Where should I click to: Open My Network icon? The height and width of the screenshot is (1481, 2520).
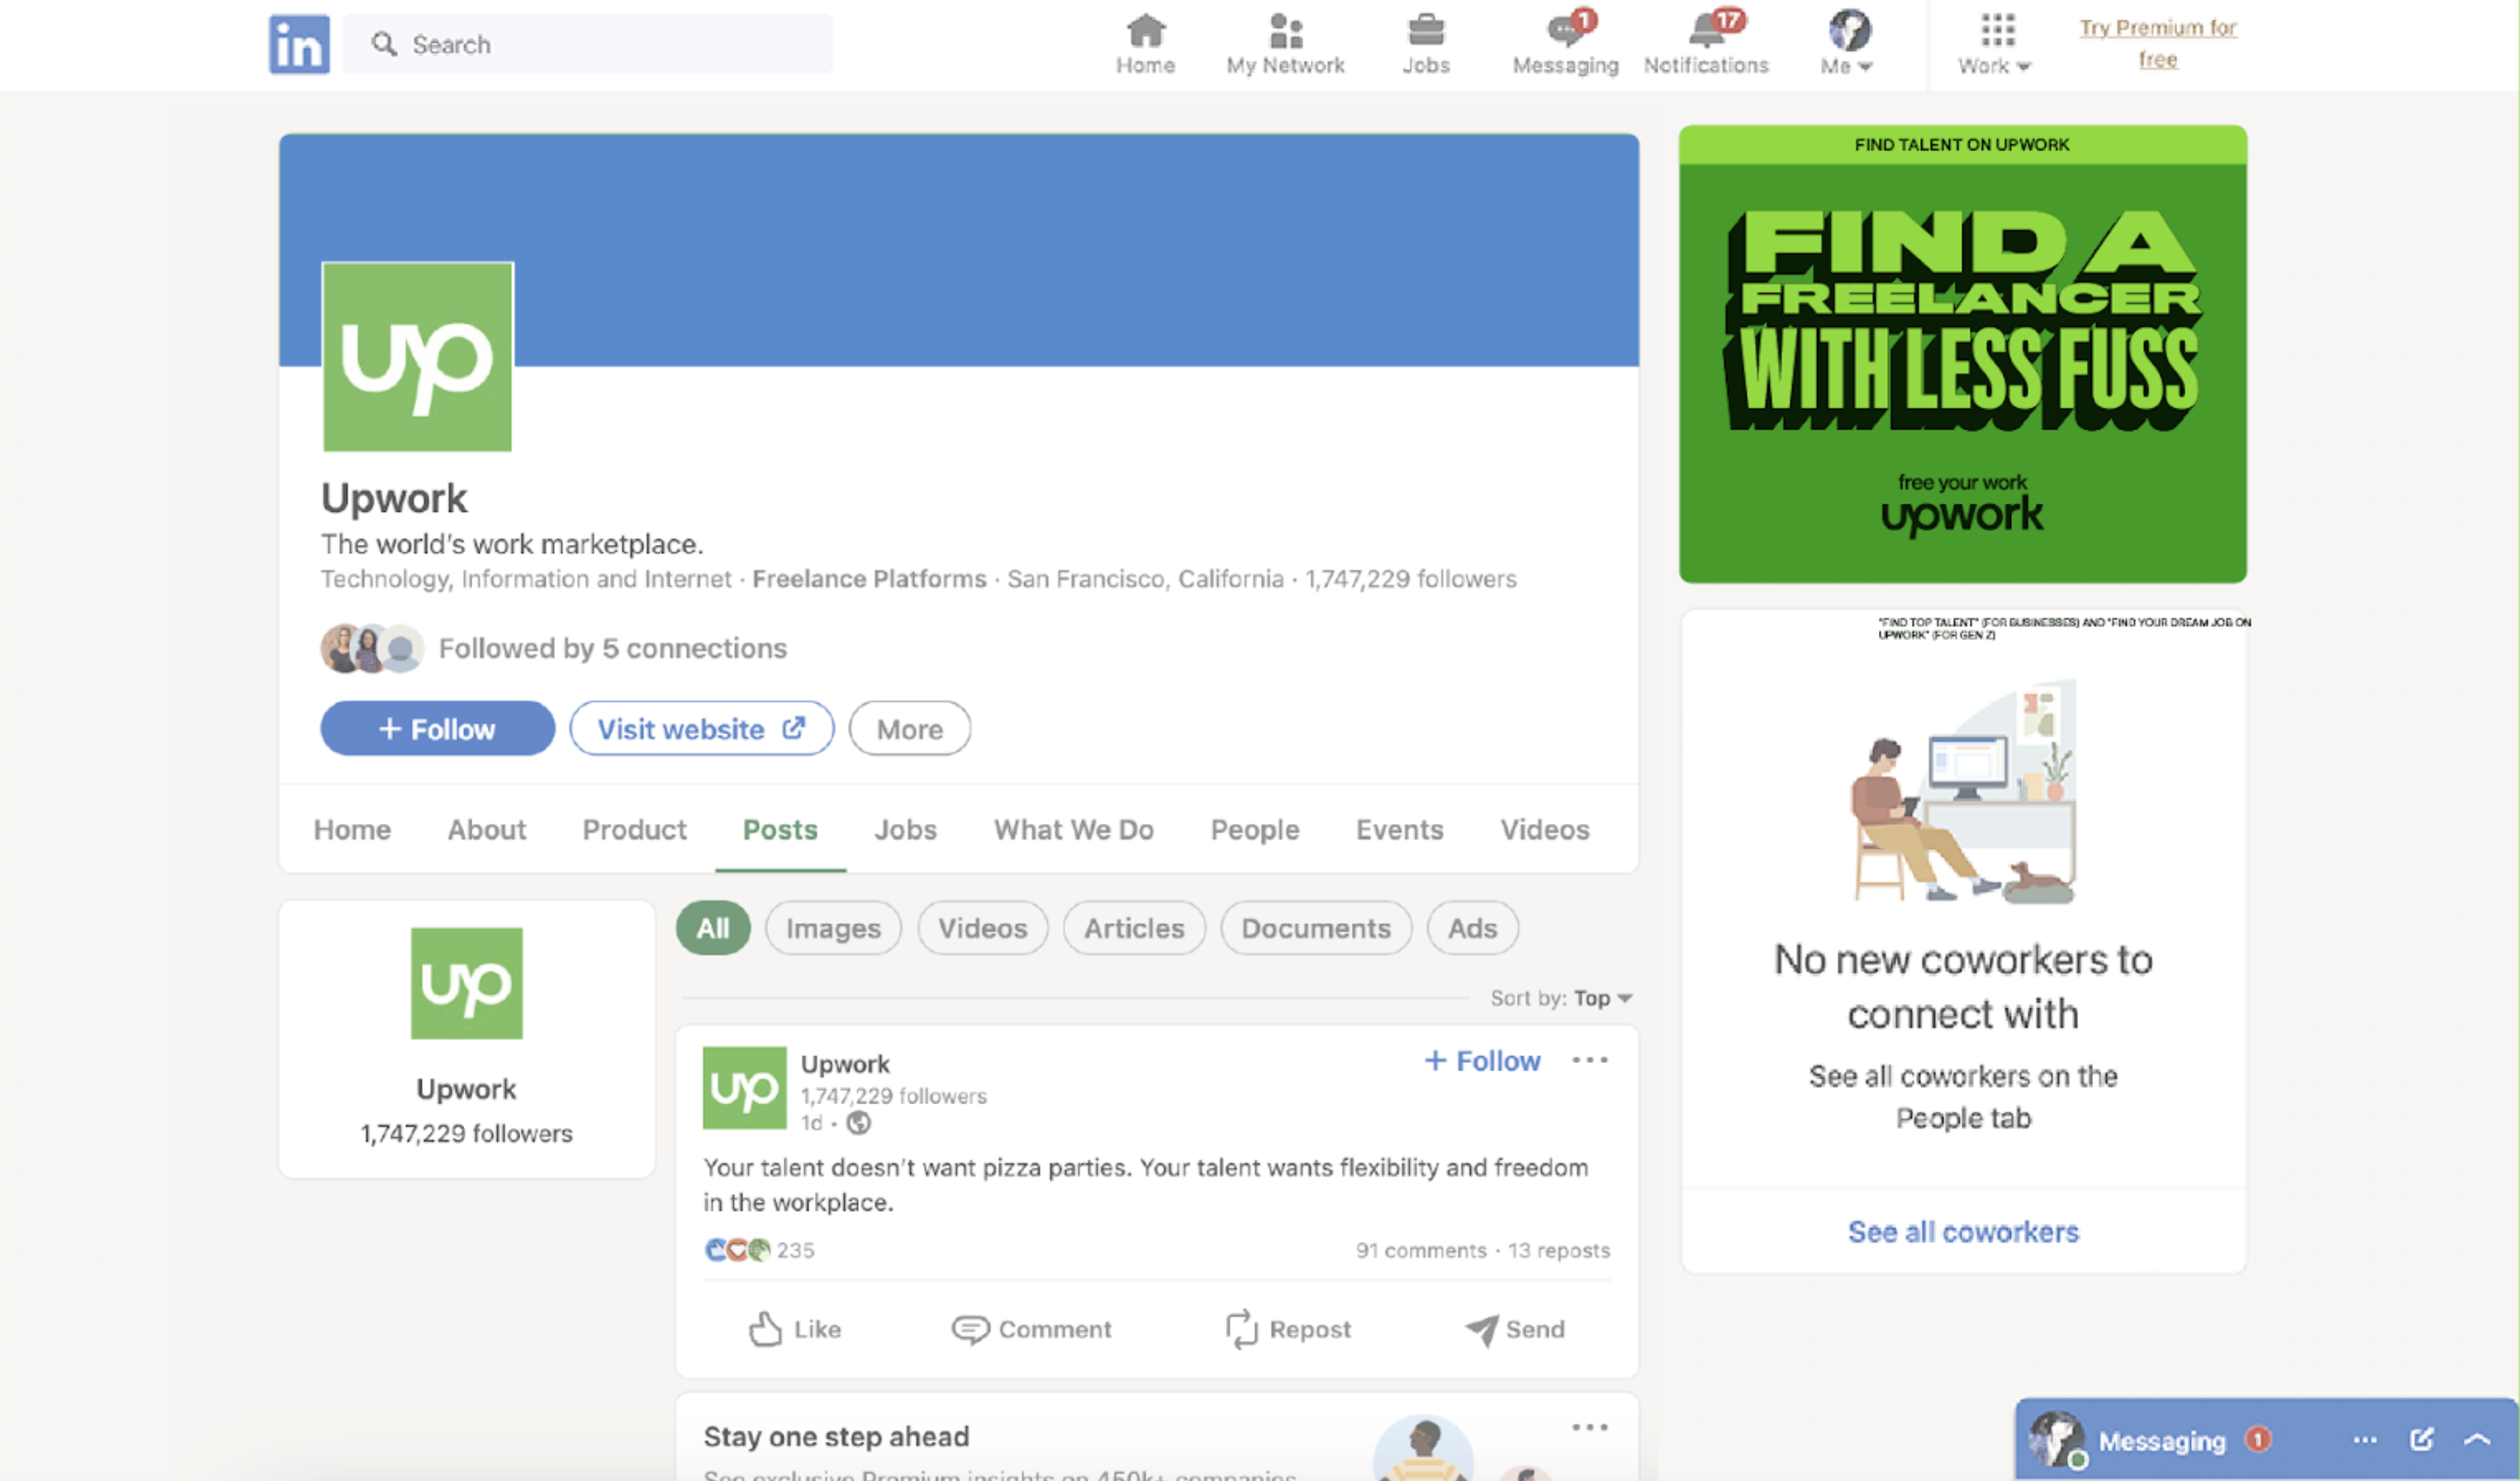click(1285, 44)
